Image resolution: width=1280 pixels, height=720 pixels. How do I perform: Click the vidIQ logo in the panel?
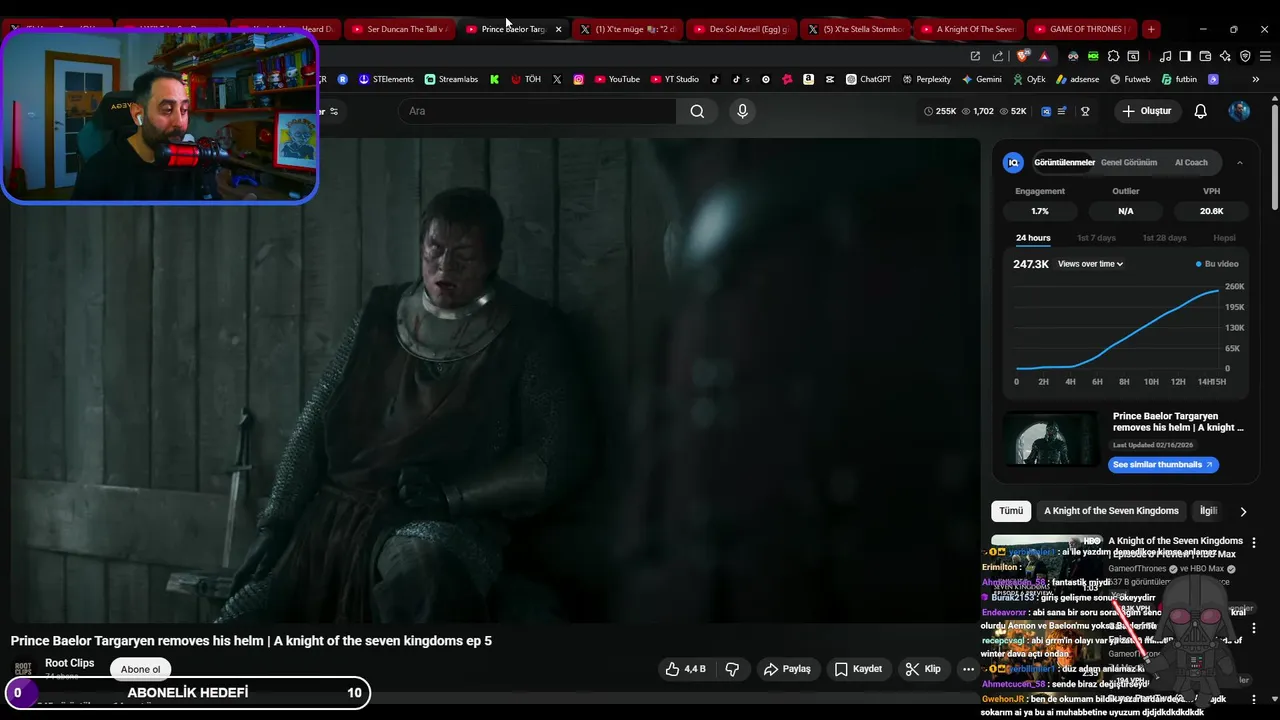[1013, 162]
